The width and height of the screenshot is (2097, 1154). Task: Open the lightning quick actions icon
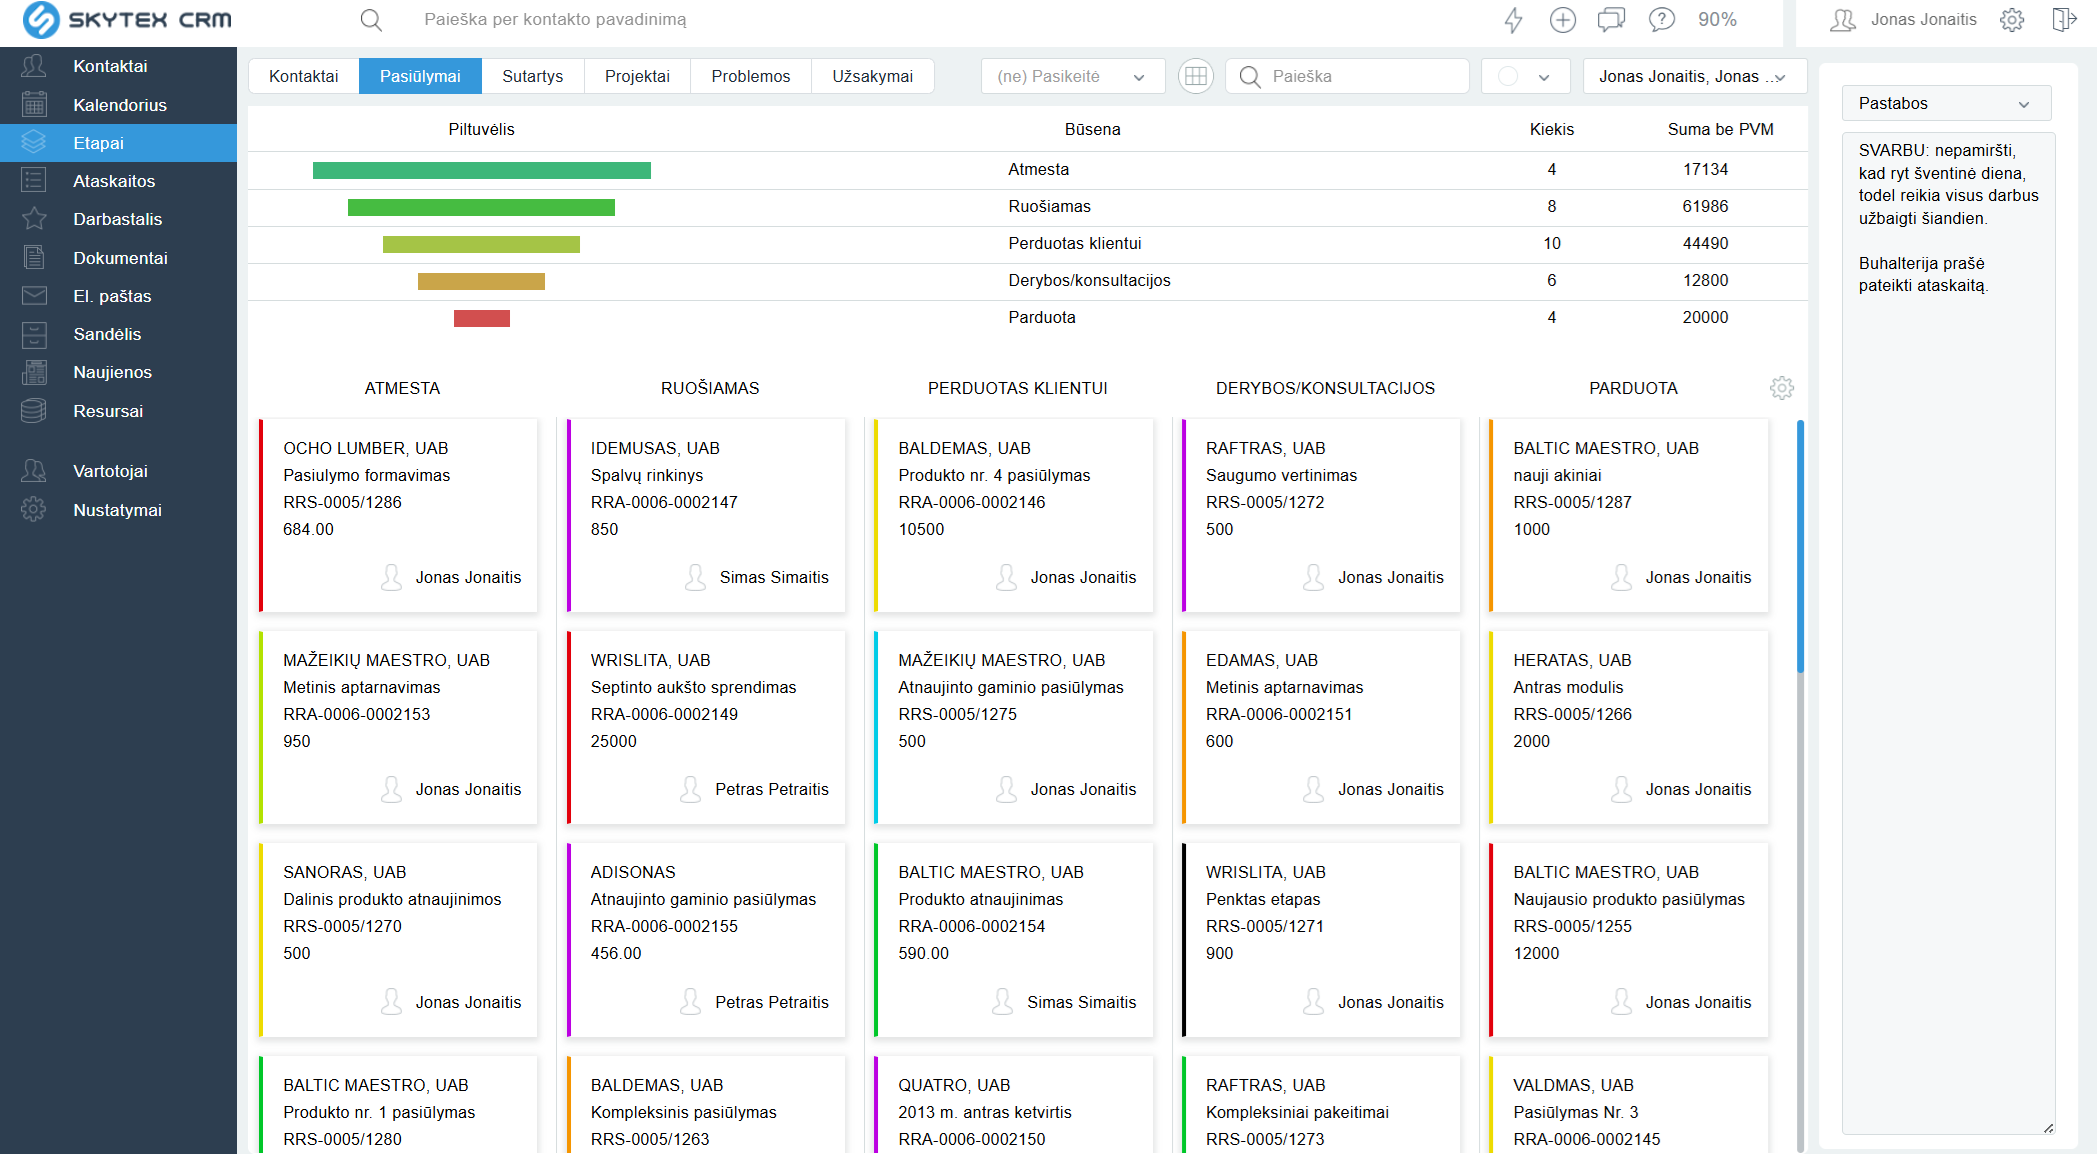(1514, 20)
